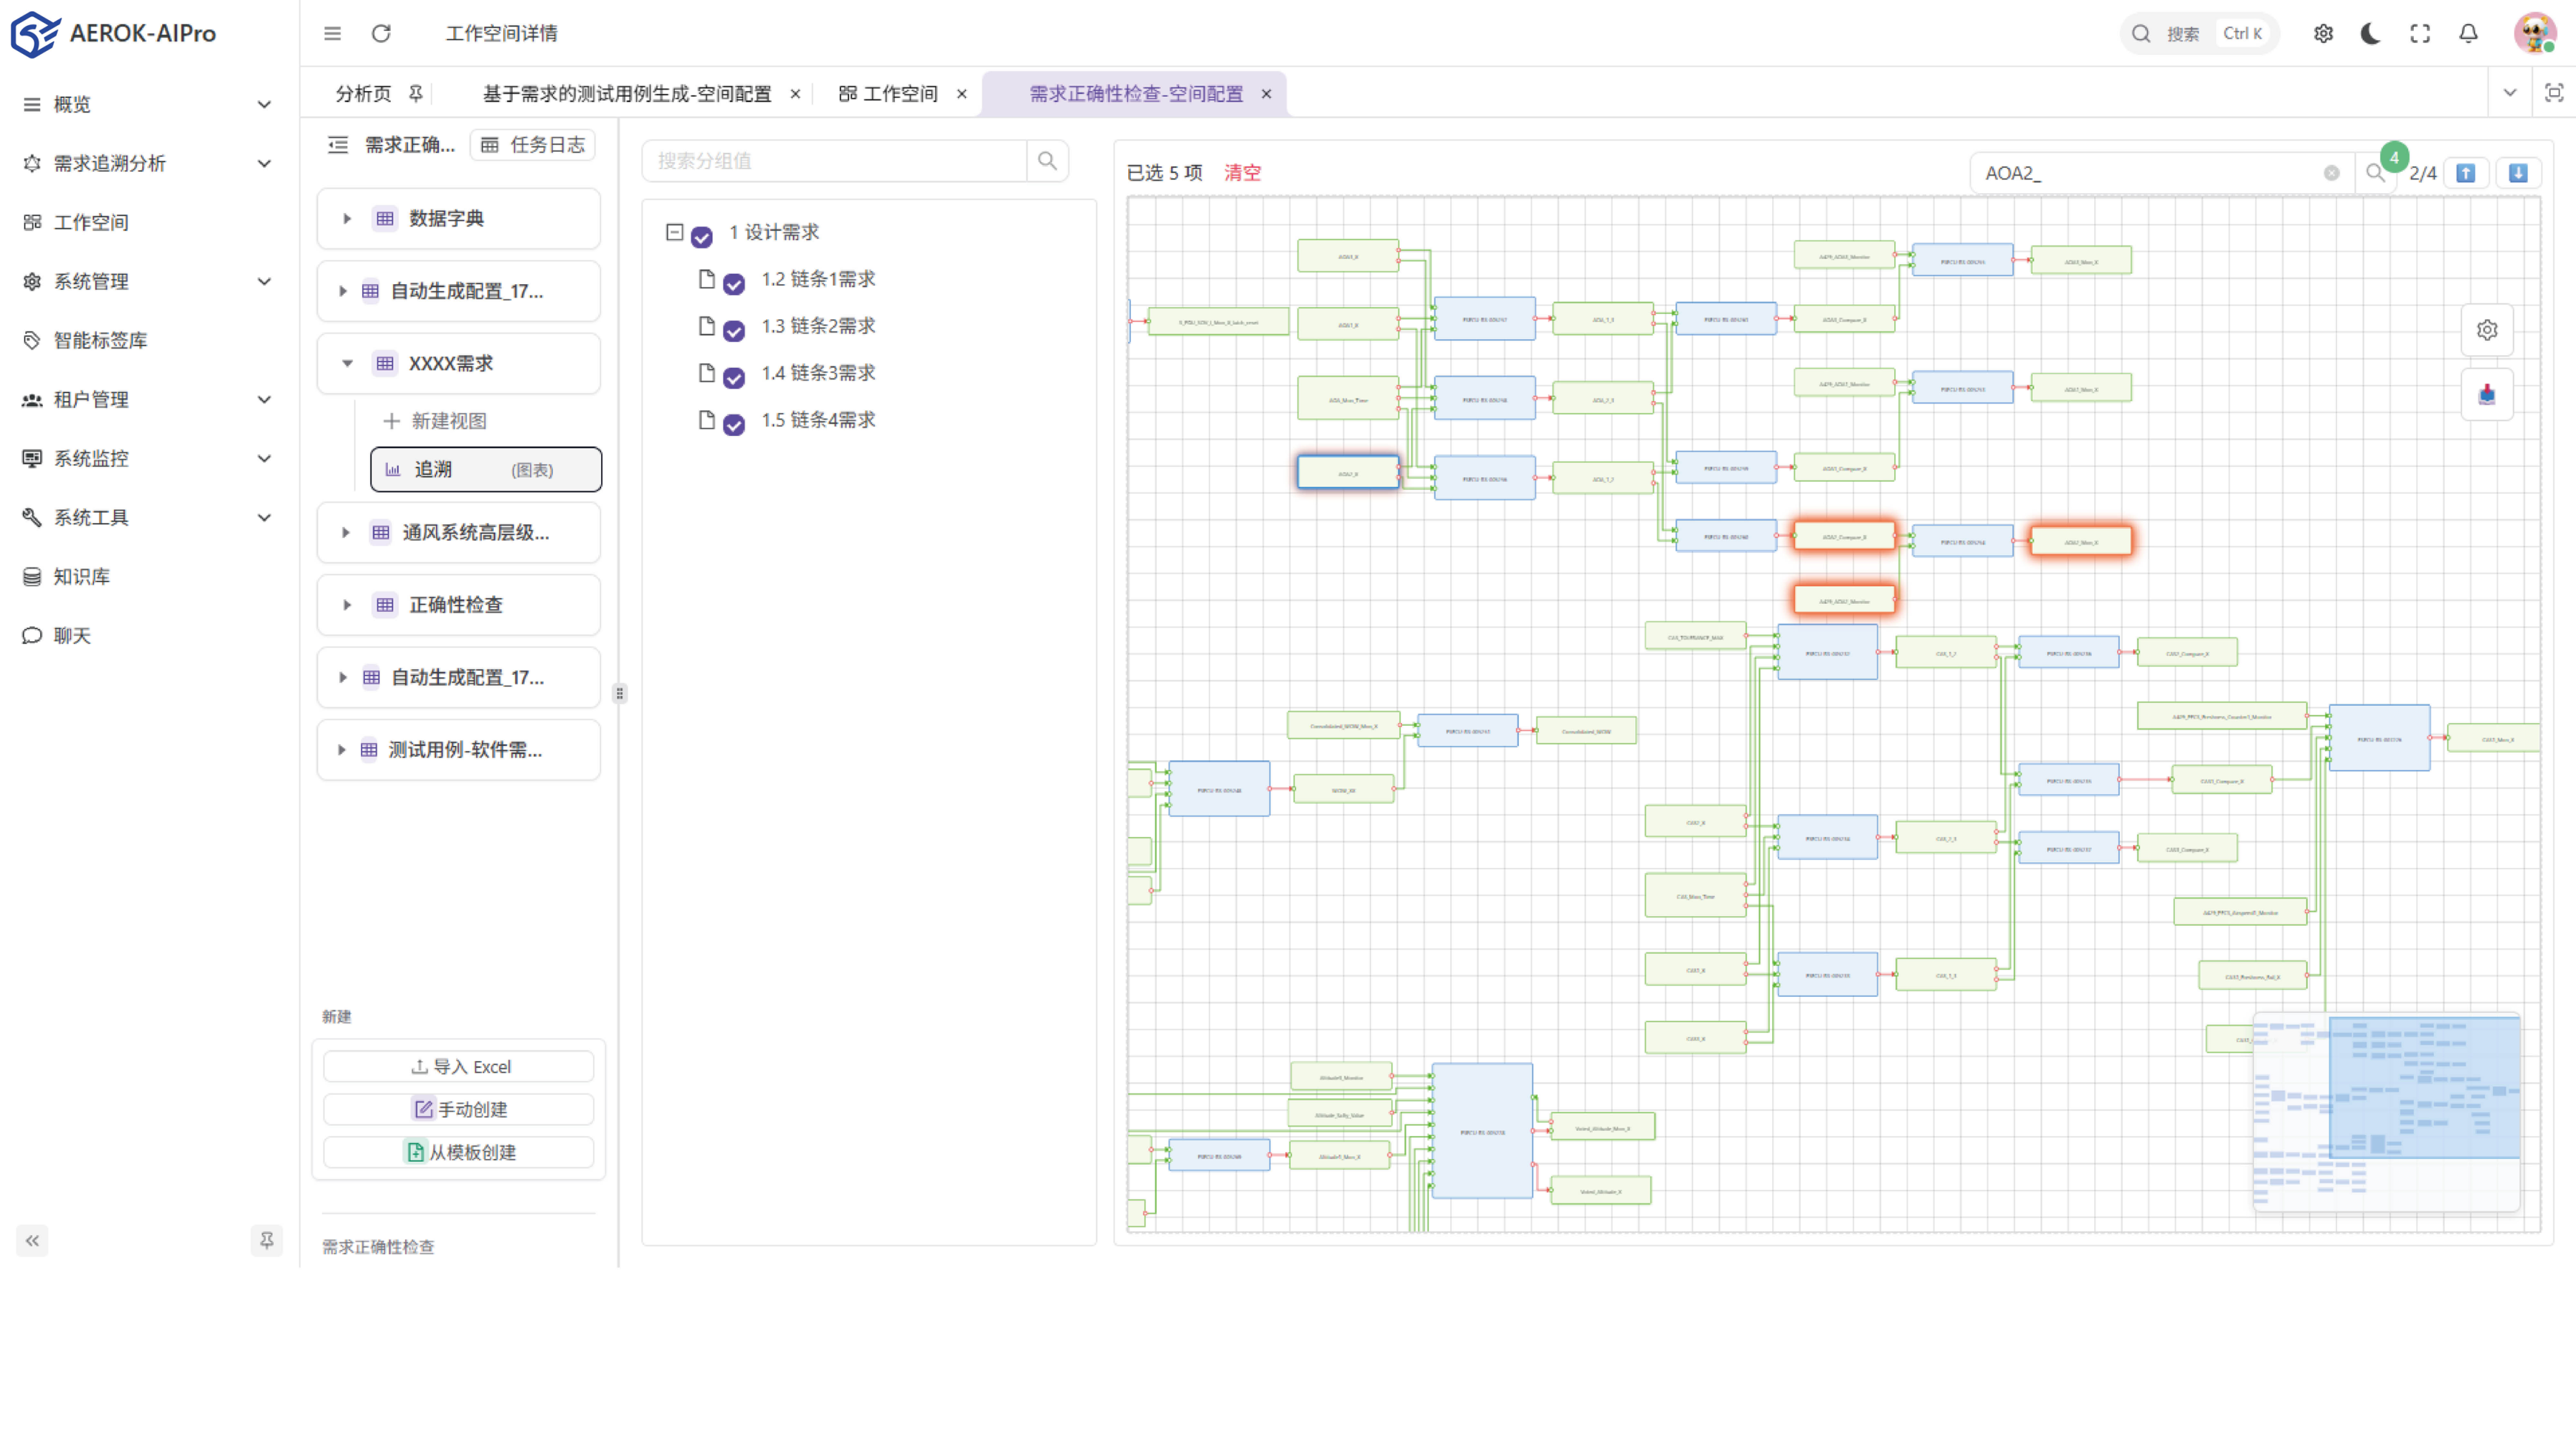Collapse the XXXX需求 tree node
This screenshot has width=2576, height=1449.
(347, 363)
